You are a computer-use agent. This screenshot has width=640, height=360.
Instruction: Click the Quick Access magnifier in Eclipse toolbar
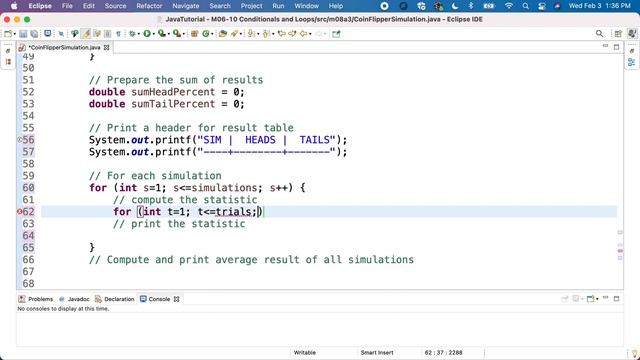click(x=599, y=34)
